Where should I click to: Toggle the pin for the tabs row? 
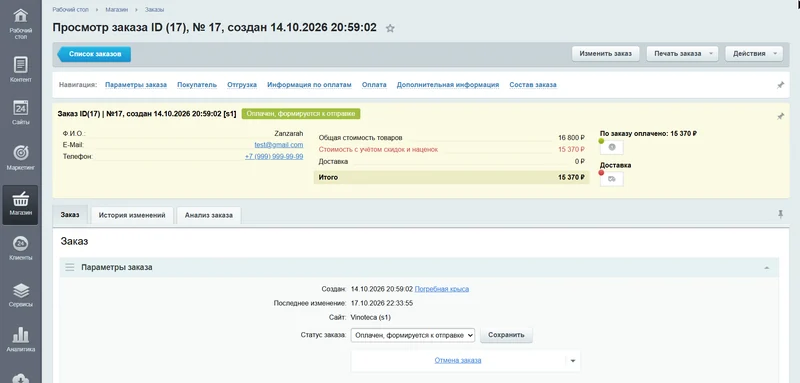click(x=780, y=215)
